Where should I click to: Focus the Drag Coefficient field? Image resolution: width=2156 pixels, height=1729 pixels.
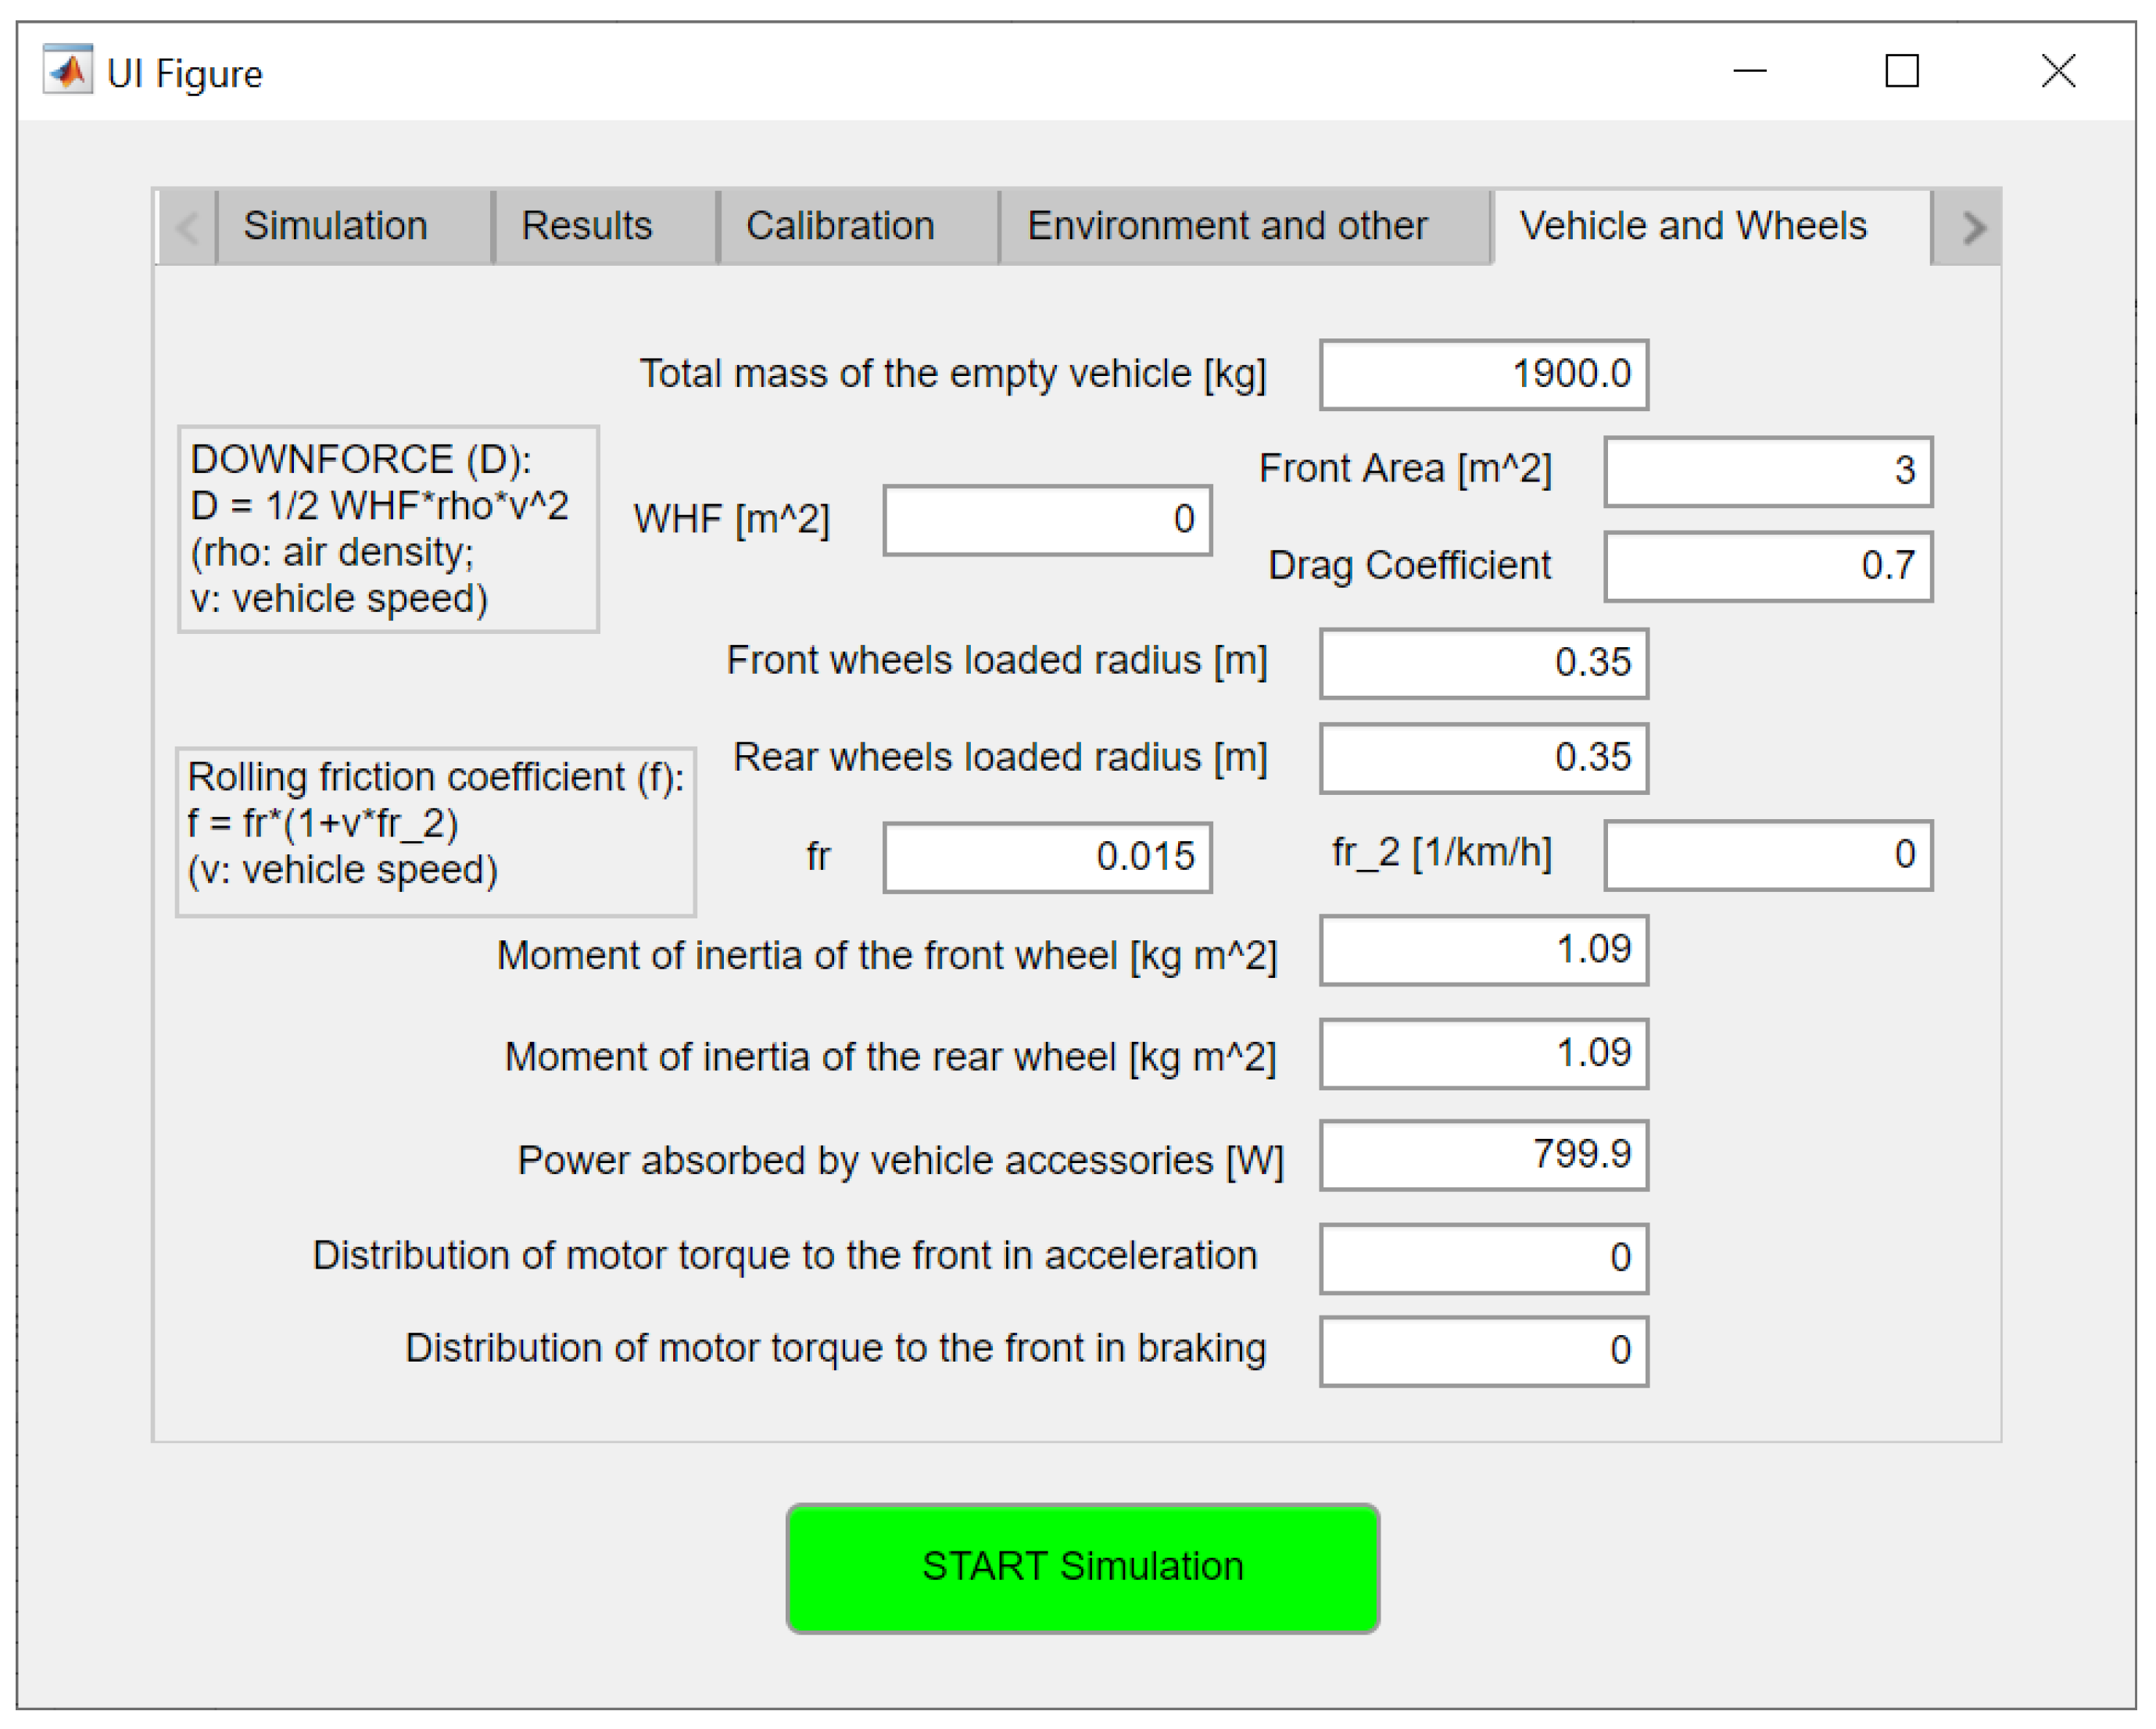point(1767,566)
